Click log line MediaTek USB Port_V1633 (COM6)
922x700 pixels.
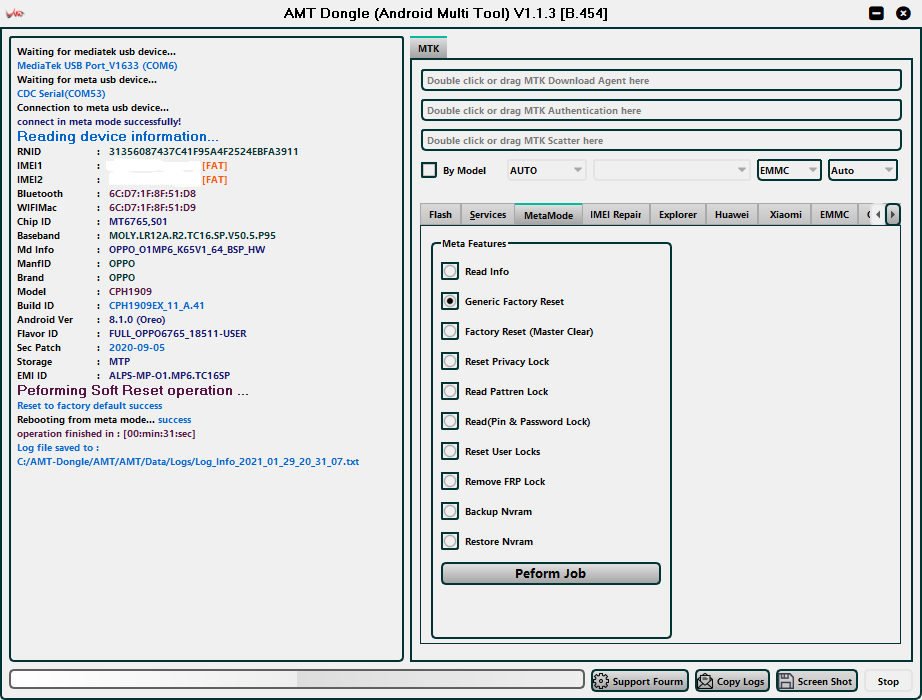97,65
